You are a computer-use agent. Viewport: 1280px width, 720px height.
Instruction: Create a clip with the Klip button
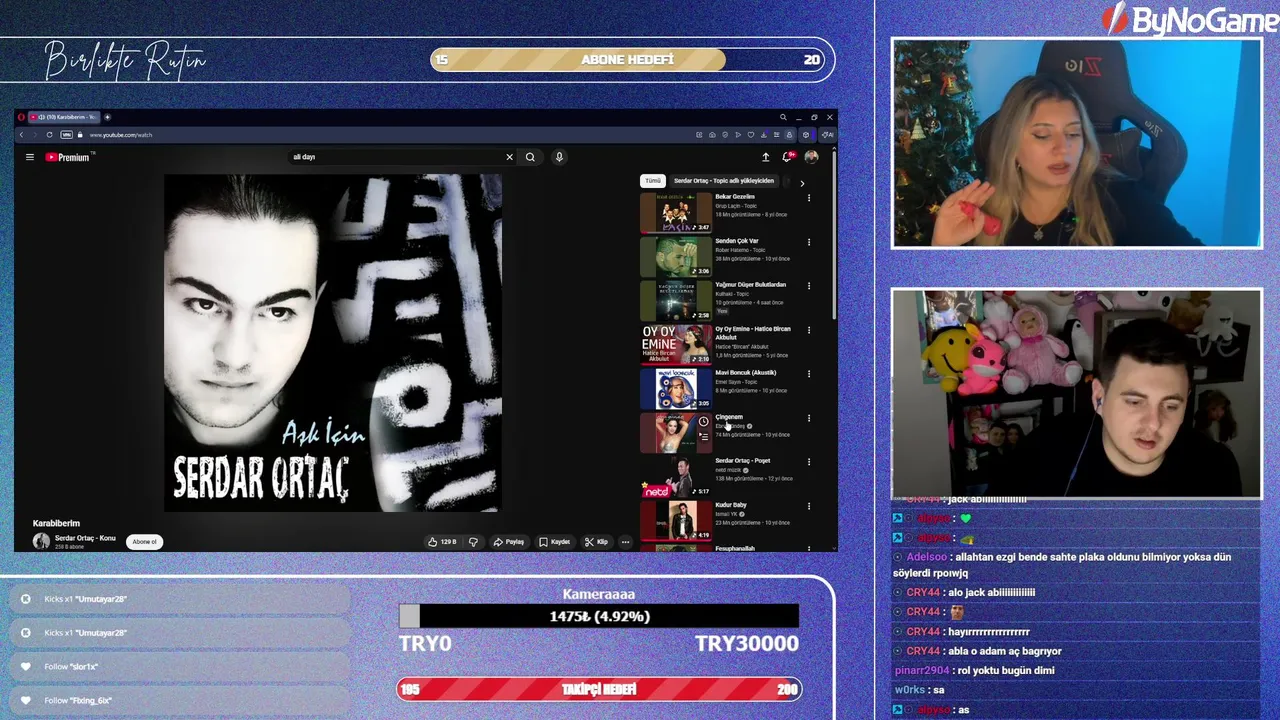pos(596,542)
